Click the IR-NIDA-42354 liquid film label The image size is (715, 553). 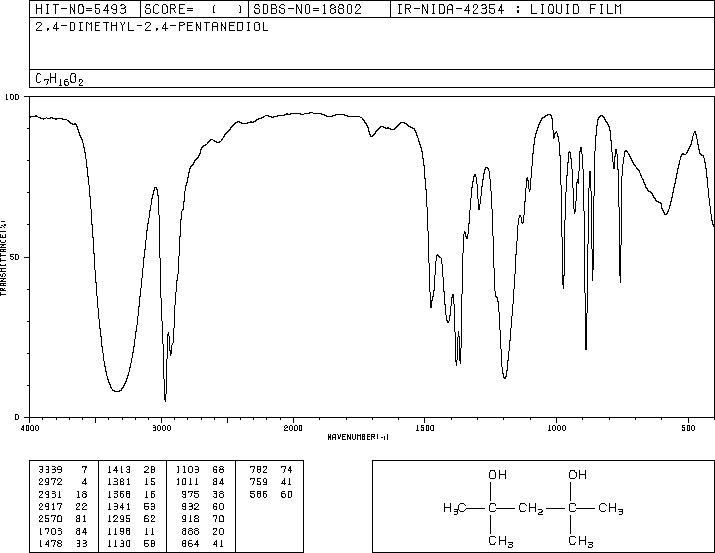pos(509,9)
